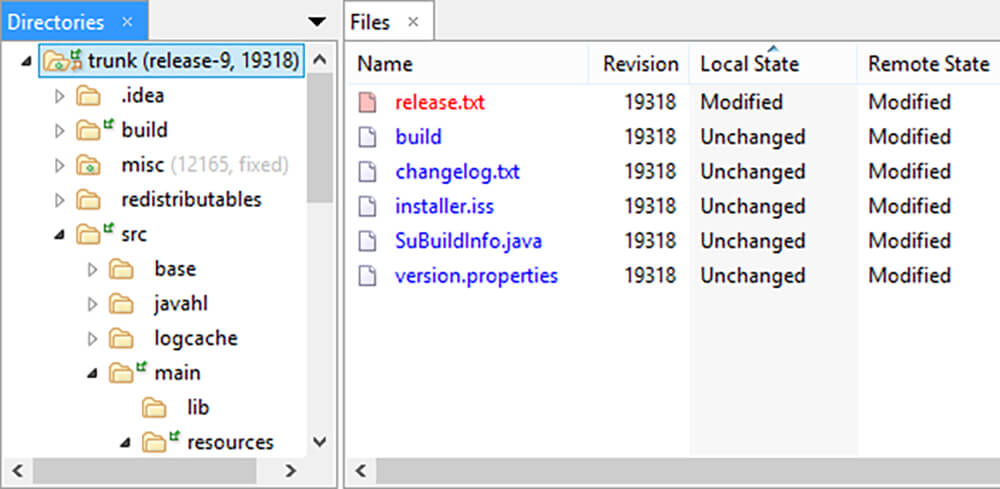Click the lib folder icon
Viewport: 1000px width, 489px height.
point(154,408)
